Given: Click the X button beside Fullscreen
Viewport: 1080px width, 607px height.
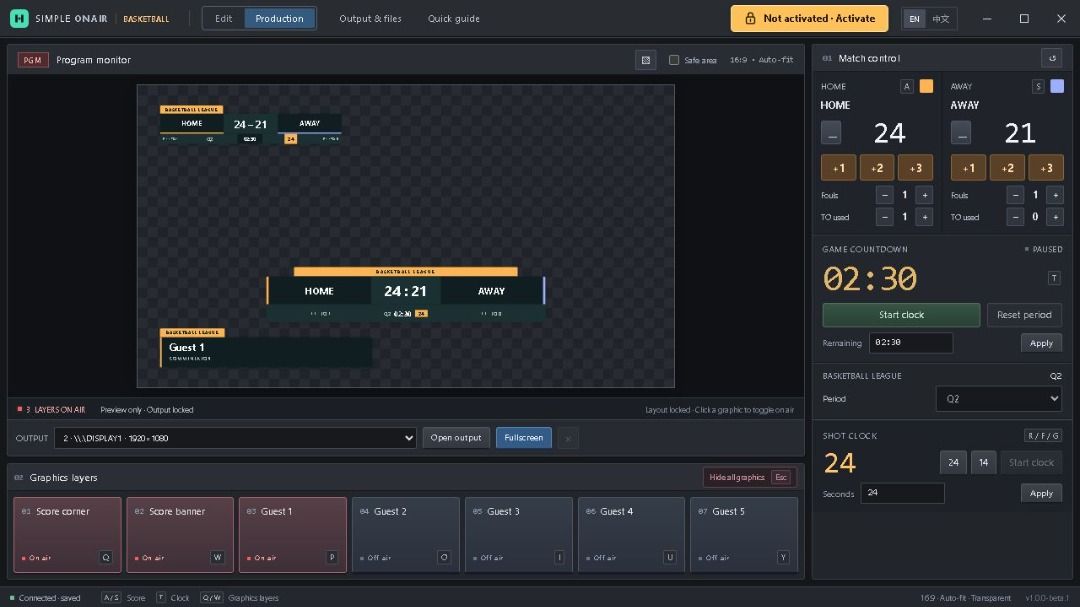Looking at the screenshot, I should pyautogui.click(x=568, y=438).
